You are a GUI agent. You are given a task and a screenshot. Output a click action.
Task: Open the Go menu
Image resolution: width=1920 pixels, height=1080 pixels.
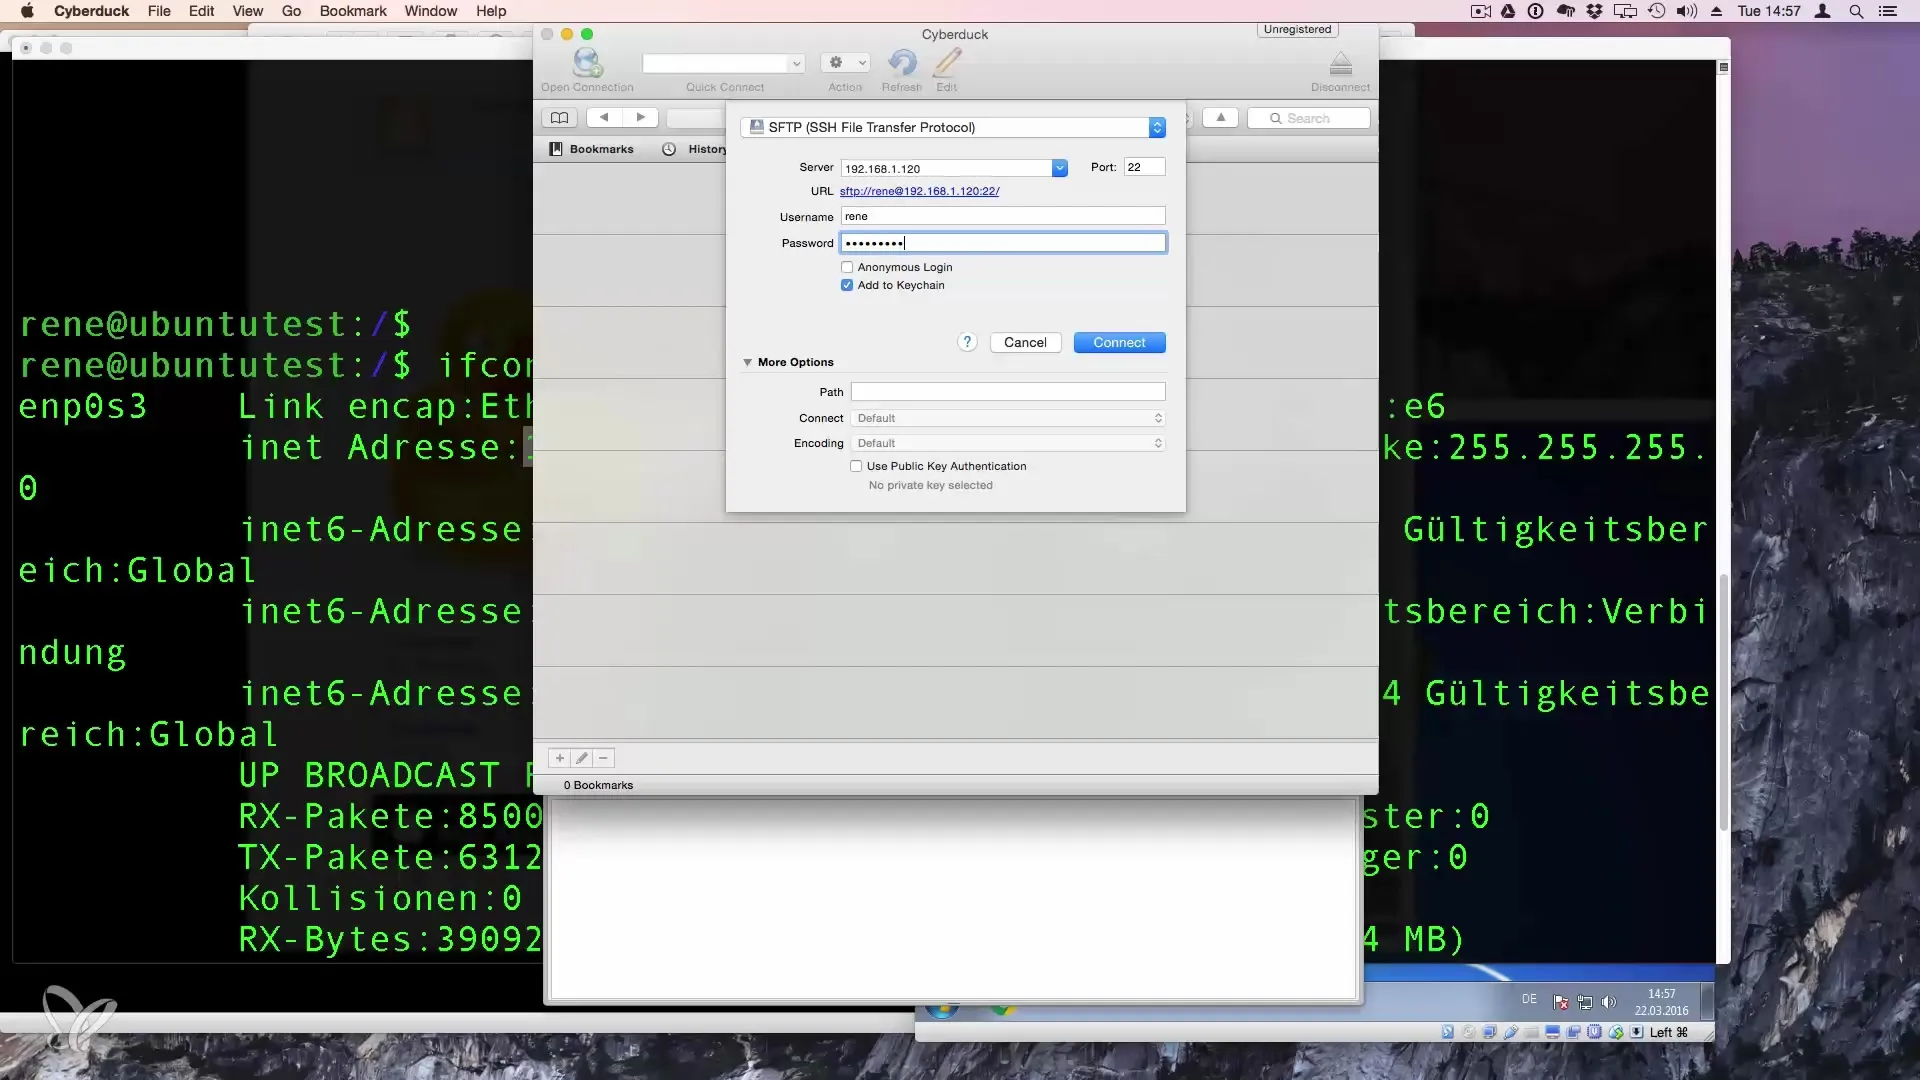291,11
